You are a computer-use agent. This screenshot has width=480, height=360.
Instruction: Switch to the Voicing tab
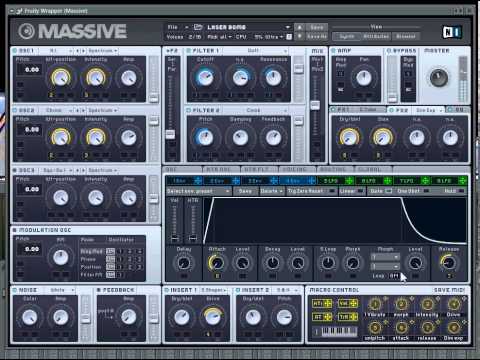[x=297, y=170]
